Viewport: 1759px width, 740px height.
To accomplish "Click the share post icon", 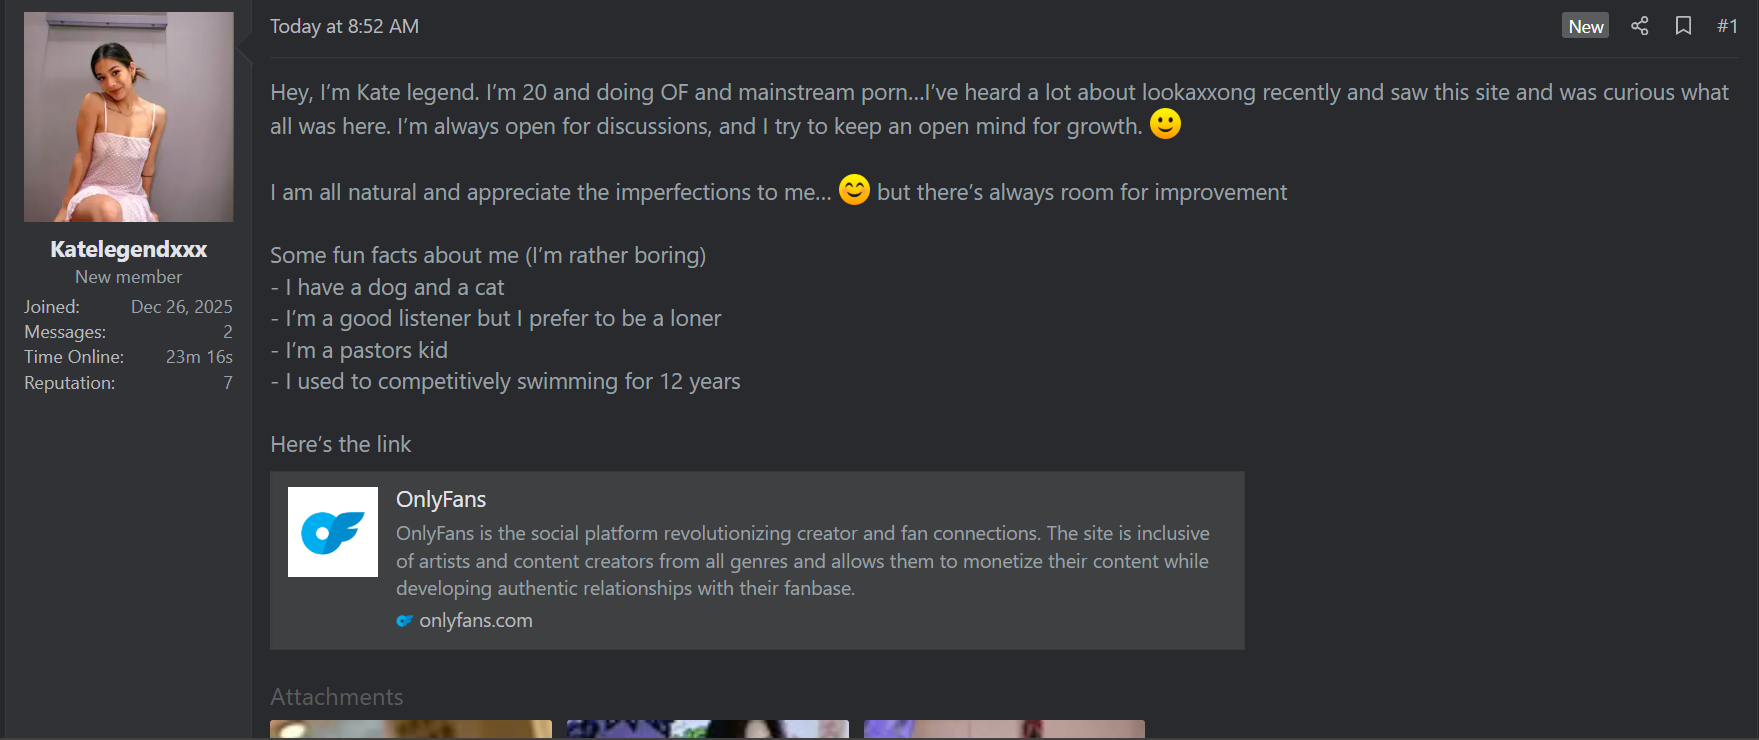I will [x=1639, y=26].
